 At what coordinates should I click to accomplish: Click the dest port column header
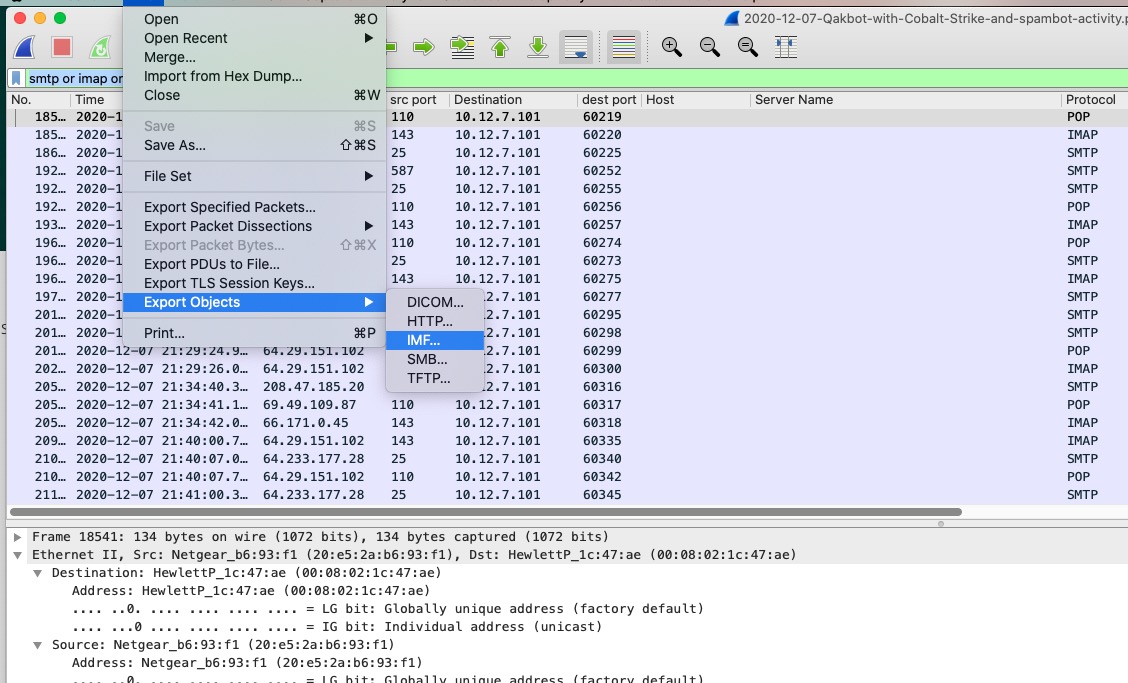pos(609,100)
